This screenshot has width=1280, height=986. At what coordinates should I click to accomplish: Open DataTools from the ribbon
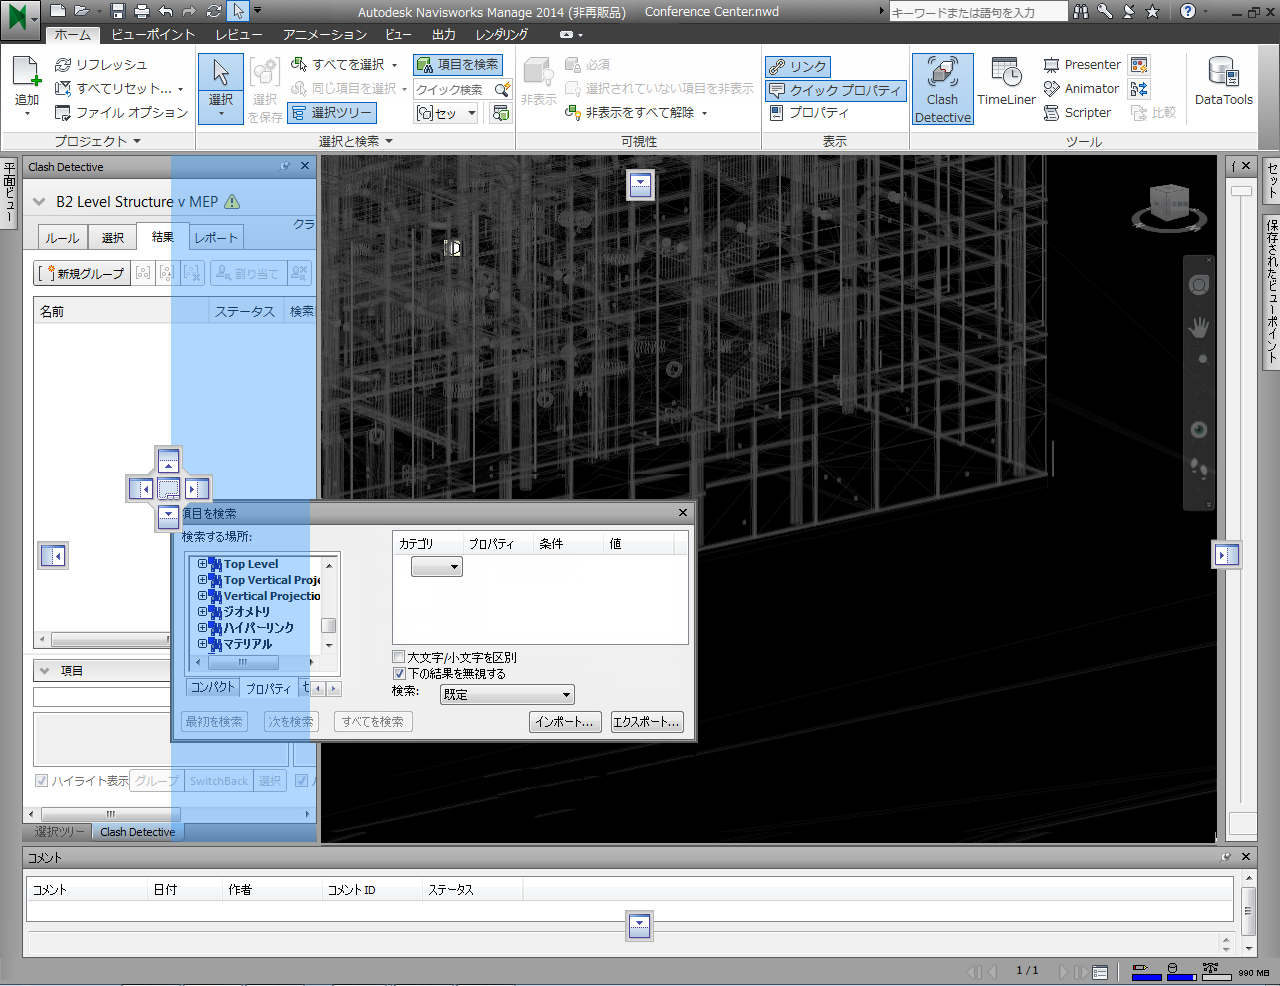(x=1223, y=82)
